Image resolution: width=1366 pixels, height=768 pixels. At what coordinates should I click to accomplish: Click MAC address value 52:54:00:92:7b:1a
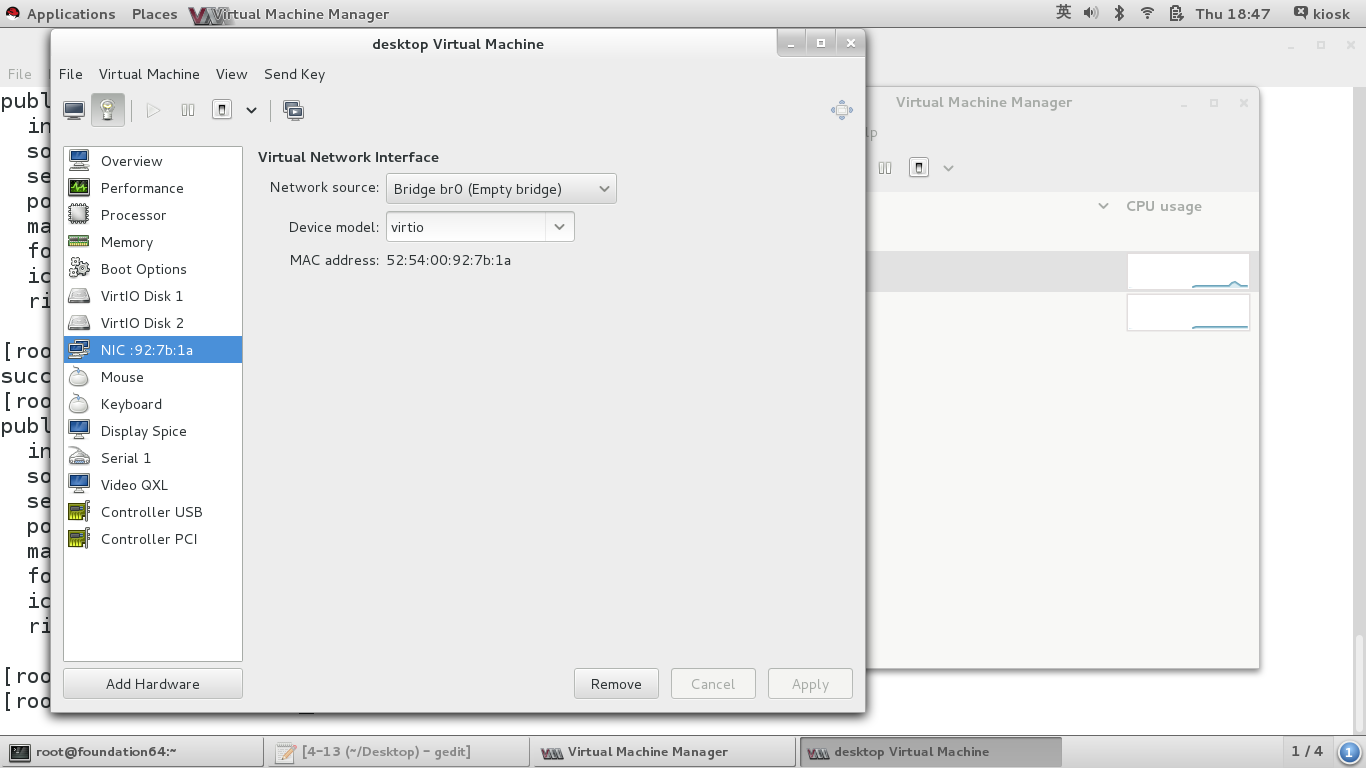point(448,260)
